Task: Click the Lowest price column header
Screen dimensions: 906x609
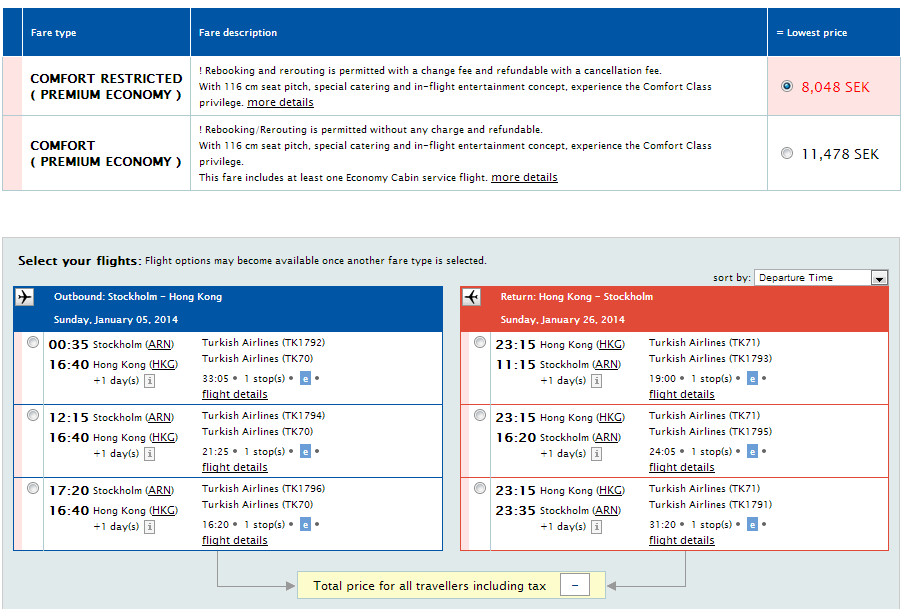Action: click(x=812, y=33)
